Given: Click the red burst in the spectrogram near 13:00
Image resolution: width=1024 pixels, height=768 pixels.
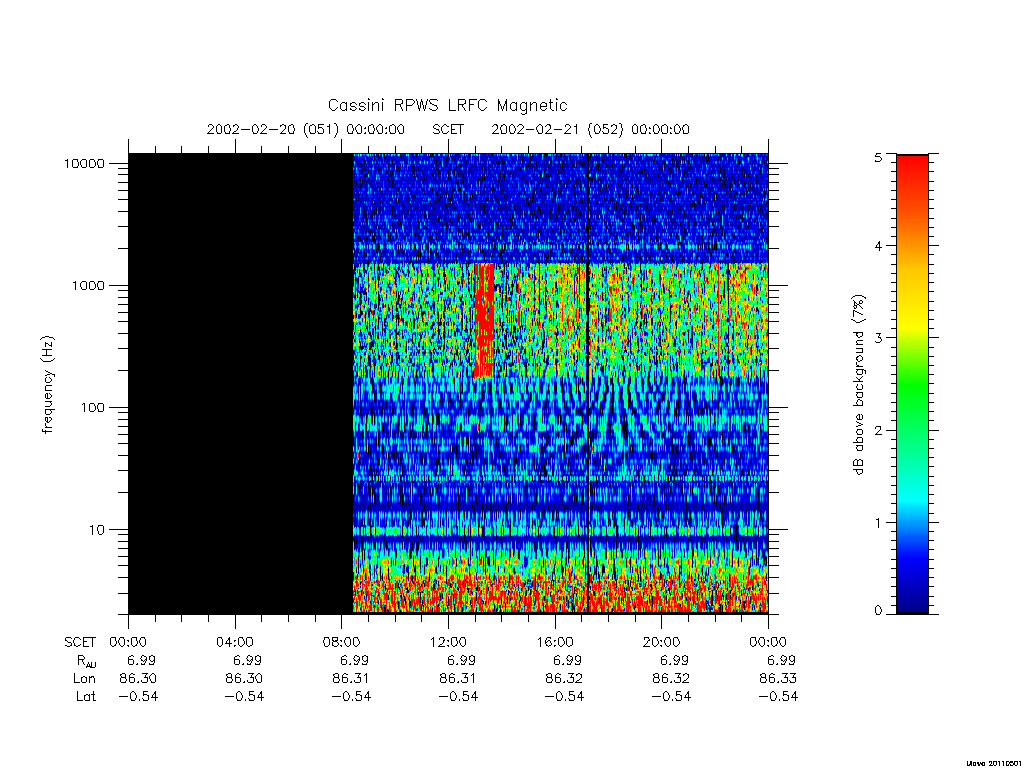Looking at the screenshot, I should [484, 320].
